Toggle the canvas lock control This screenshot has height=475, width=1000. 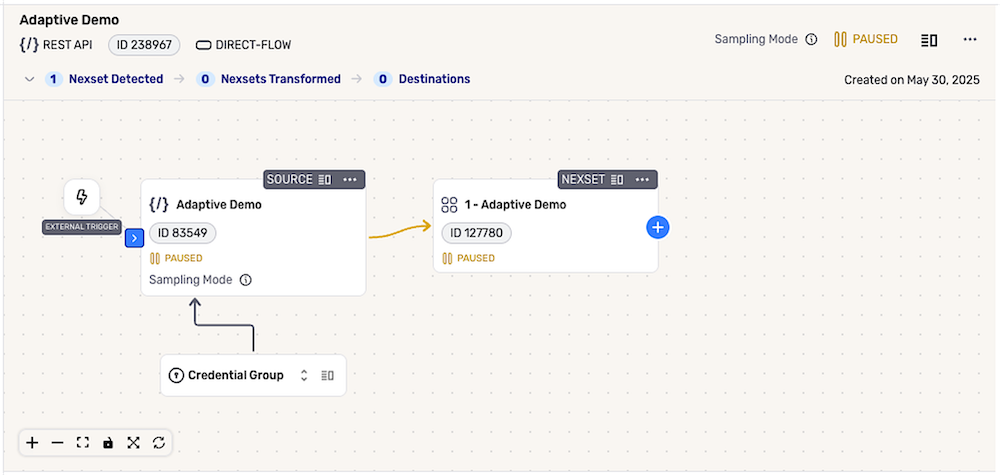click(x=108, y=442)
